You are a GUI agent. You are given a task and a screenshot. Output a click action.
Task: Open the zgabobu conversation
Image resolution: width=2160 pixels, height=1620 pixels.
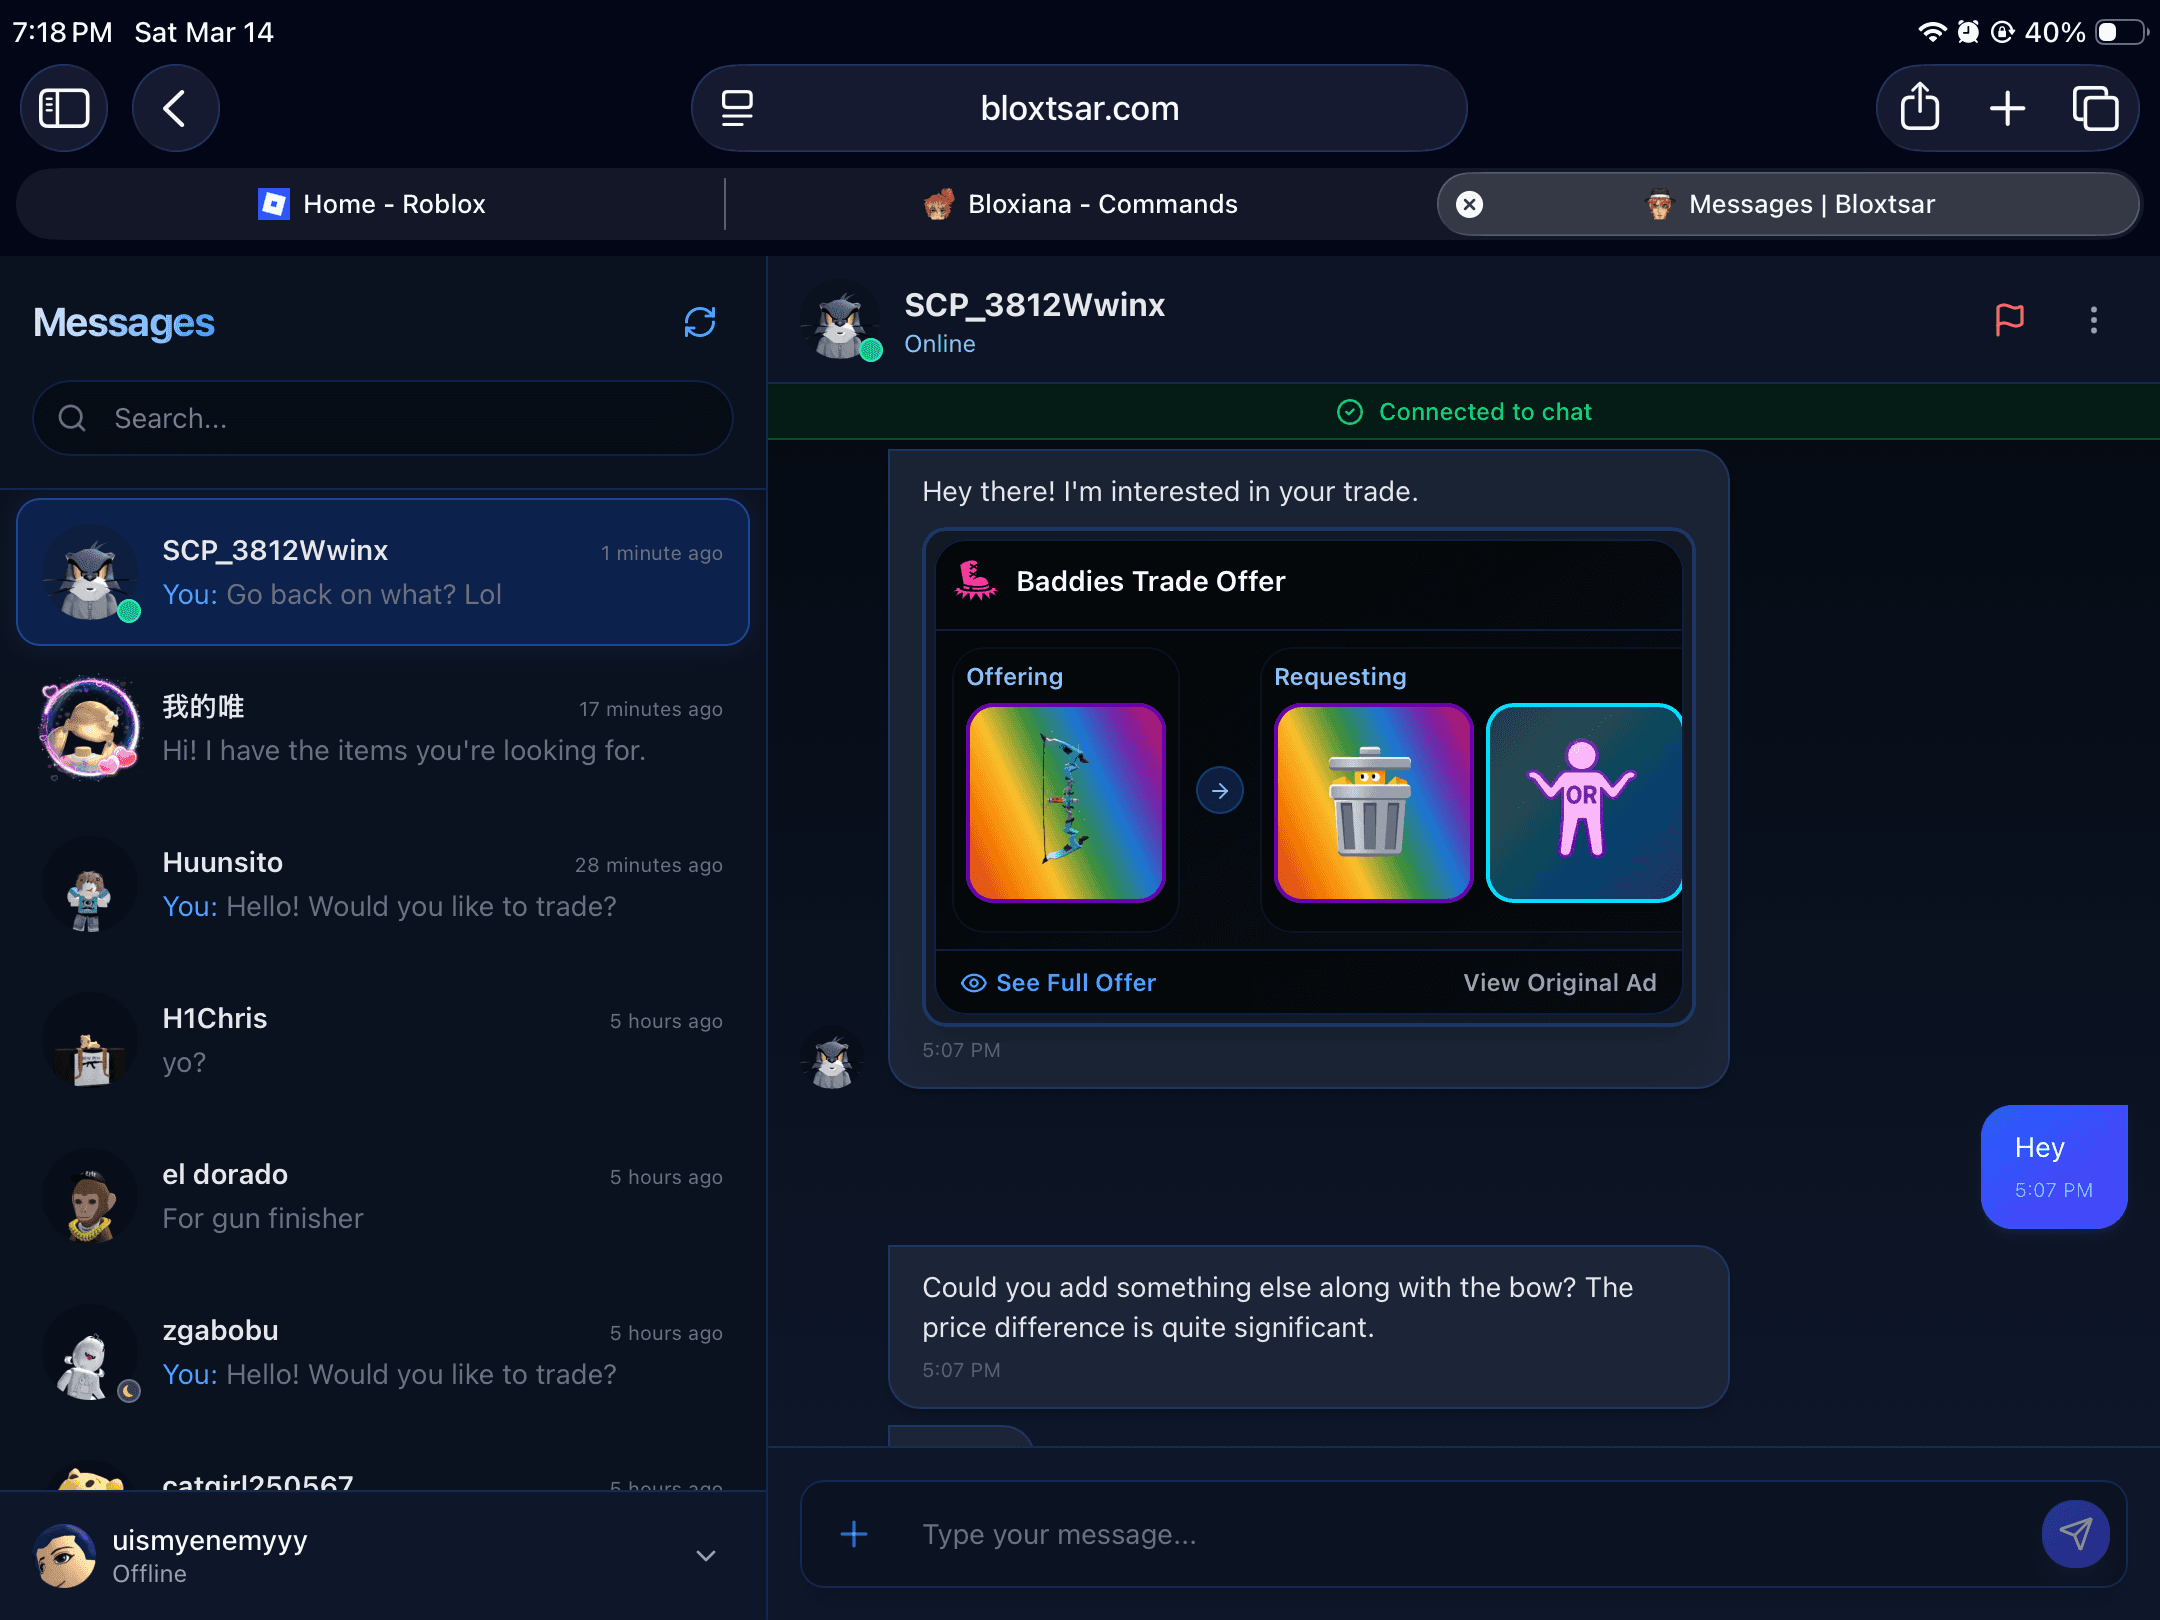(383, 1352)
